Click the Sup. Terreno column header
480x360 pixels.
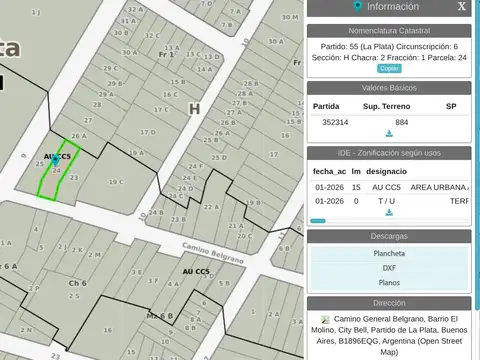coord(387,106)
